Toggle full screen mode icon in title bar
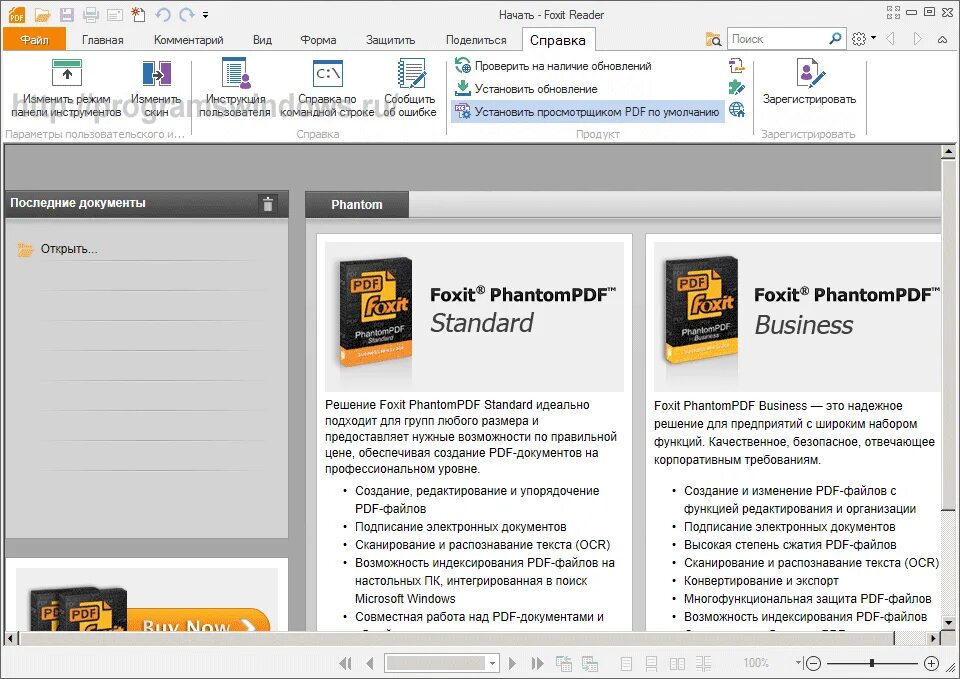 click(893, 12)
